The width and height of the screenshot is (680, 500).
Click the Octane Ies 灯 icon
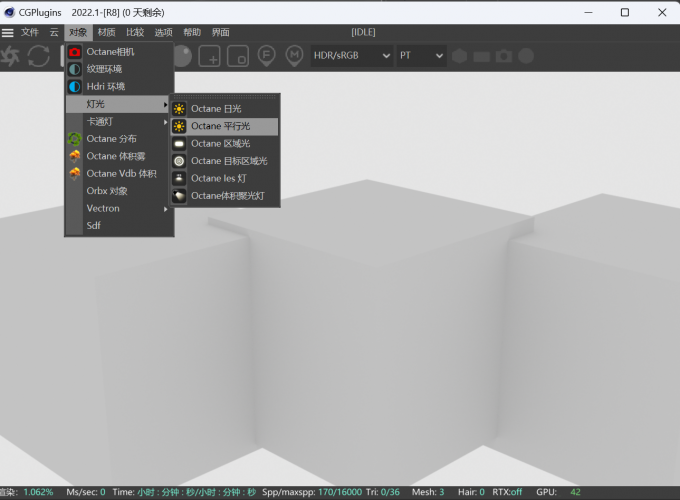(179, 178)
